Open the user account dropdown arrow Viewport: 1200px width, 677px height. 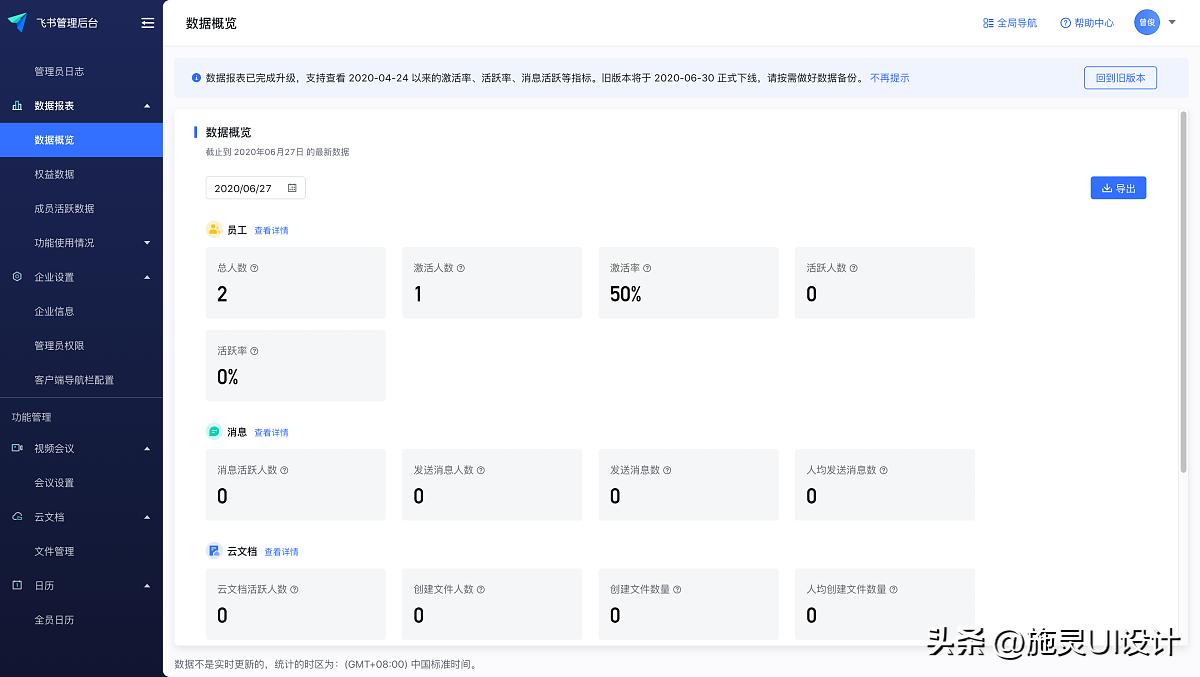coord(1173,22)
